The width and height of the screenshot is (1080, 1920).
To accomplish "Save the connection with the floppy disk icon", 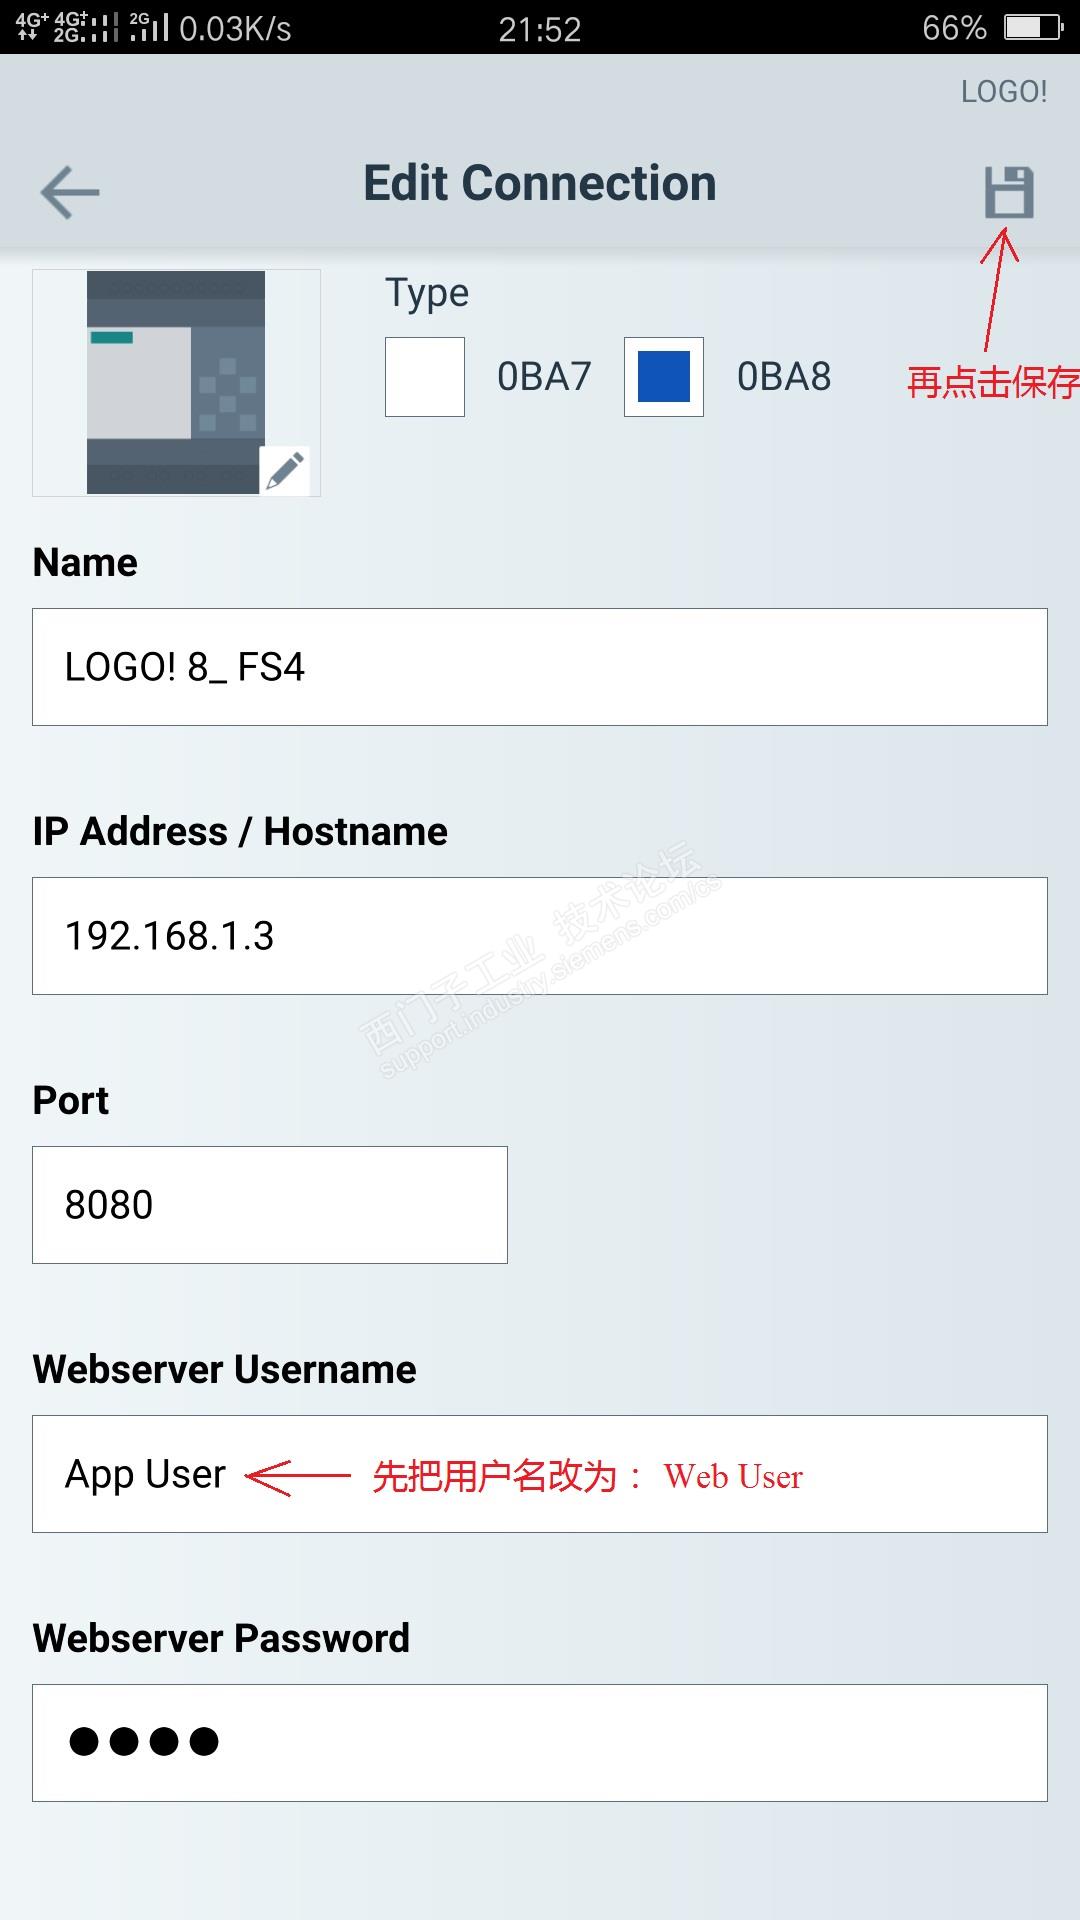I will tap(1008, 192).
